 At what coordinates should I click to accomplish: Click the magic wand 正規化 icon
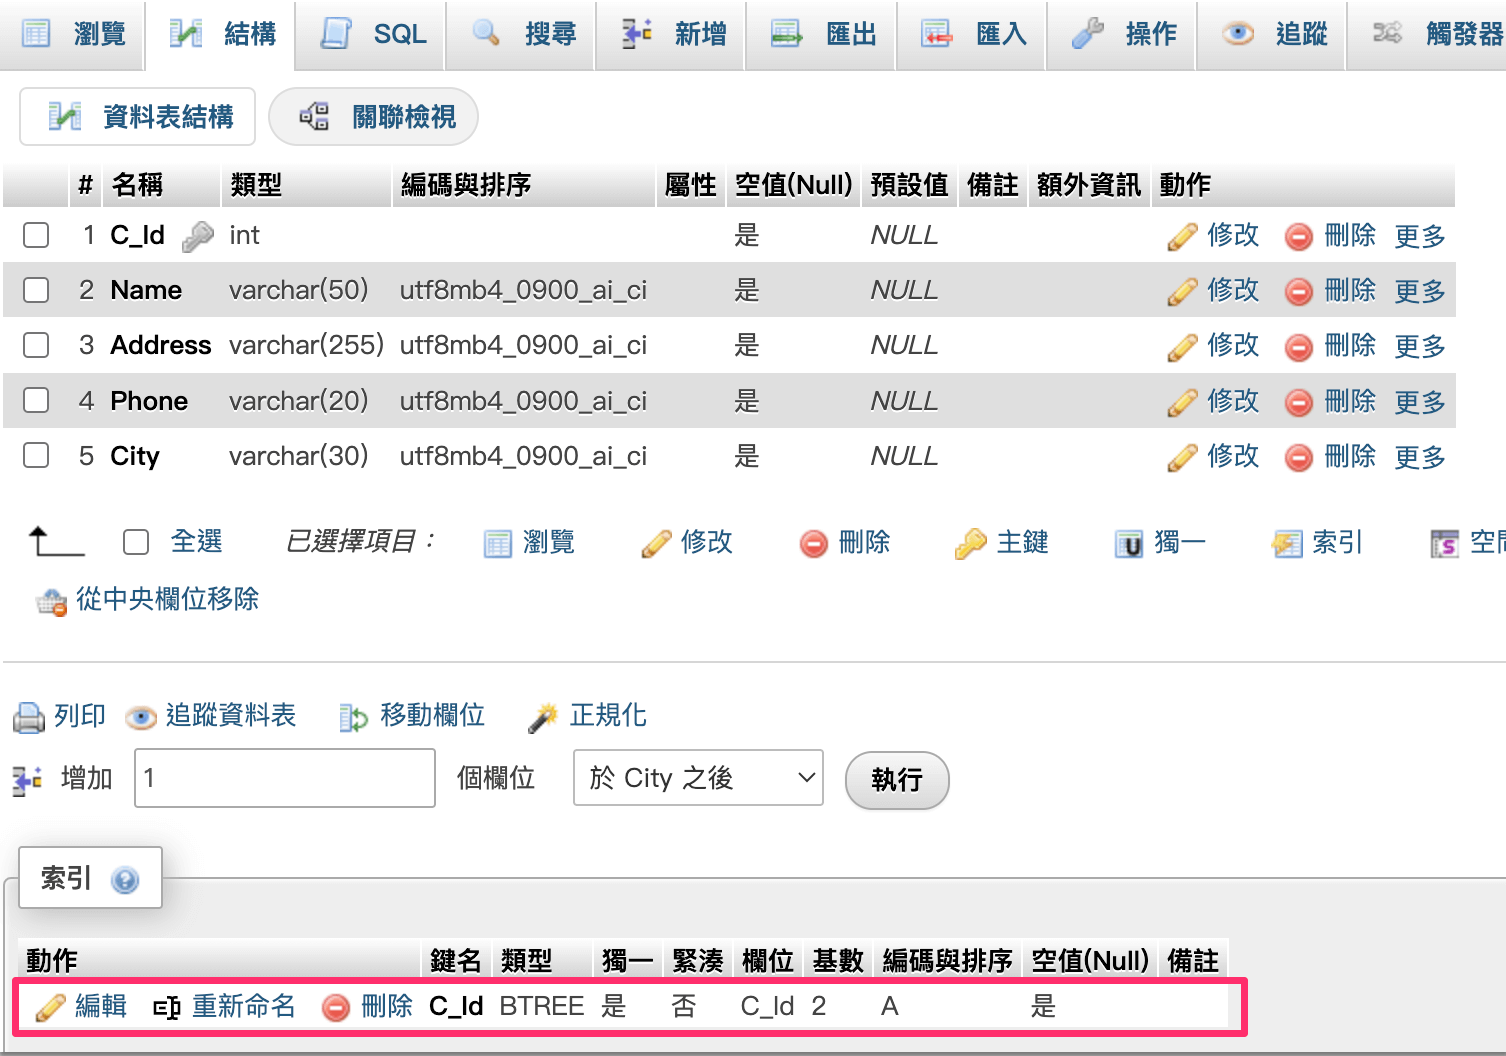(543, 717)
